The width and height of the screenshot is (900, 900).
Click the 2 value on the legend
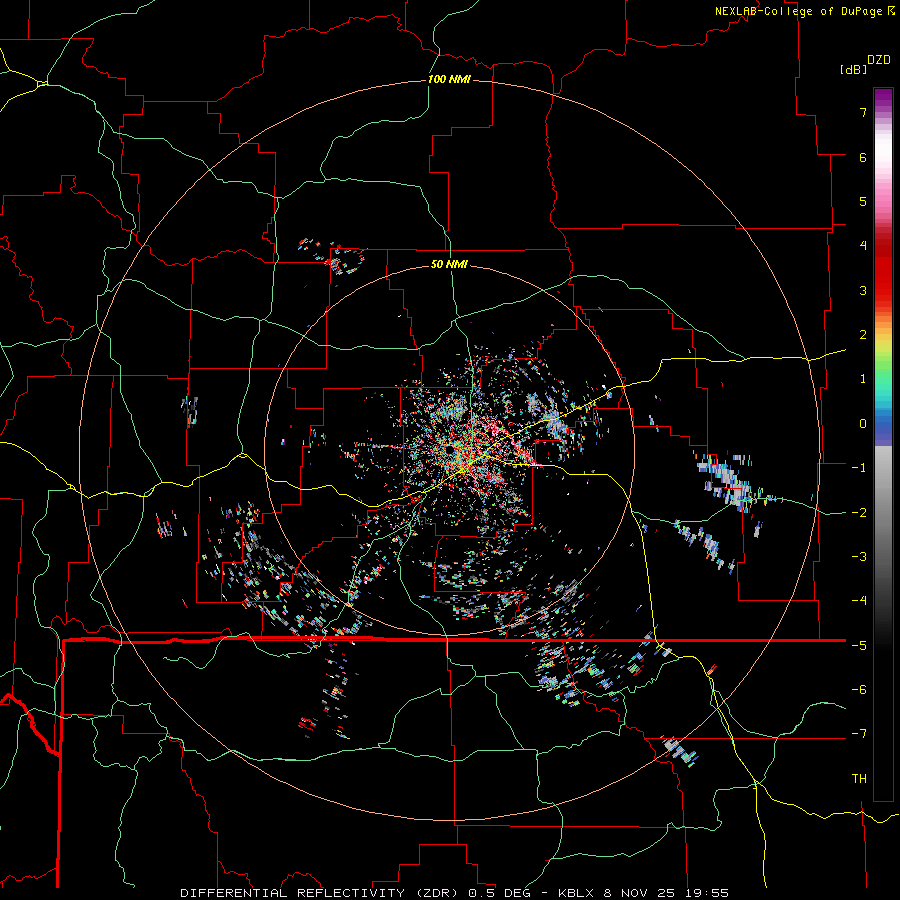click(863, 335)
